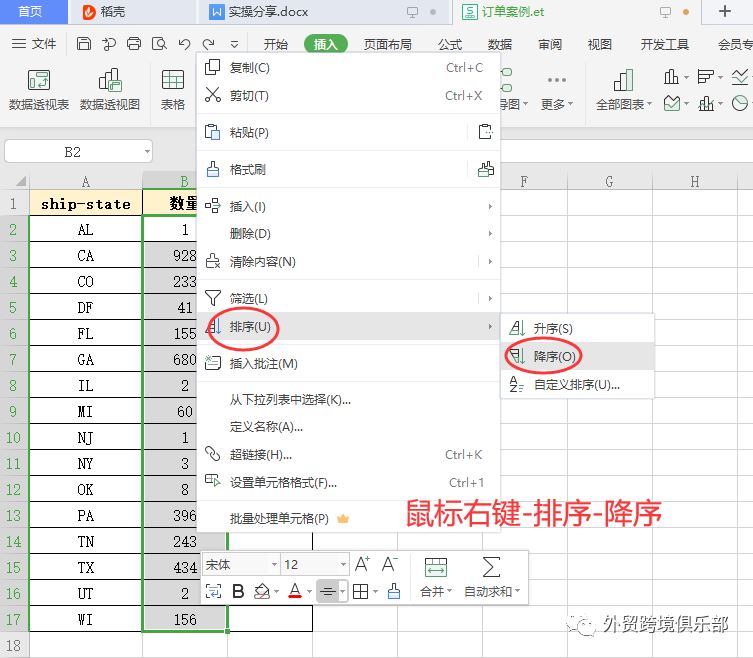Click increase font size icon in mini toolbar
Image resolution: width=753 pixels, height=658 pixels.
(x=362, y=564)
